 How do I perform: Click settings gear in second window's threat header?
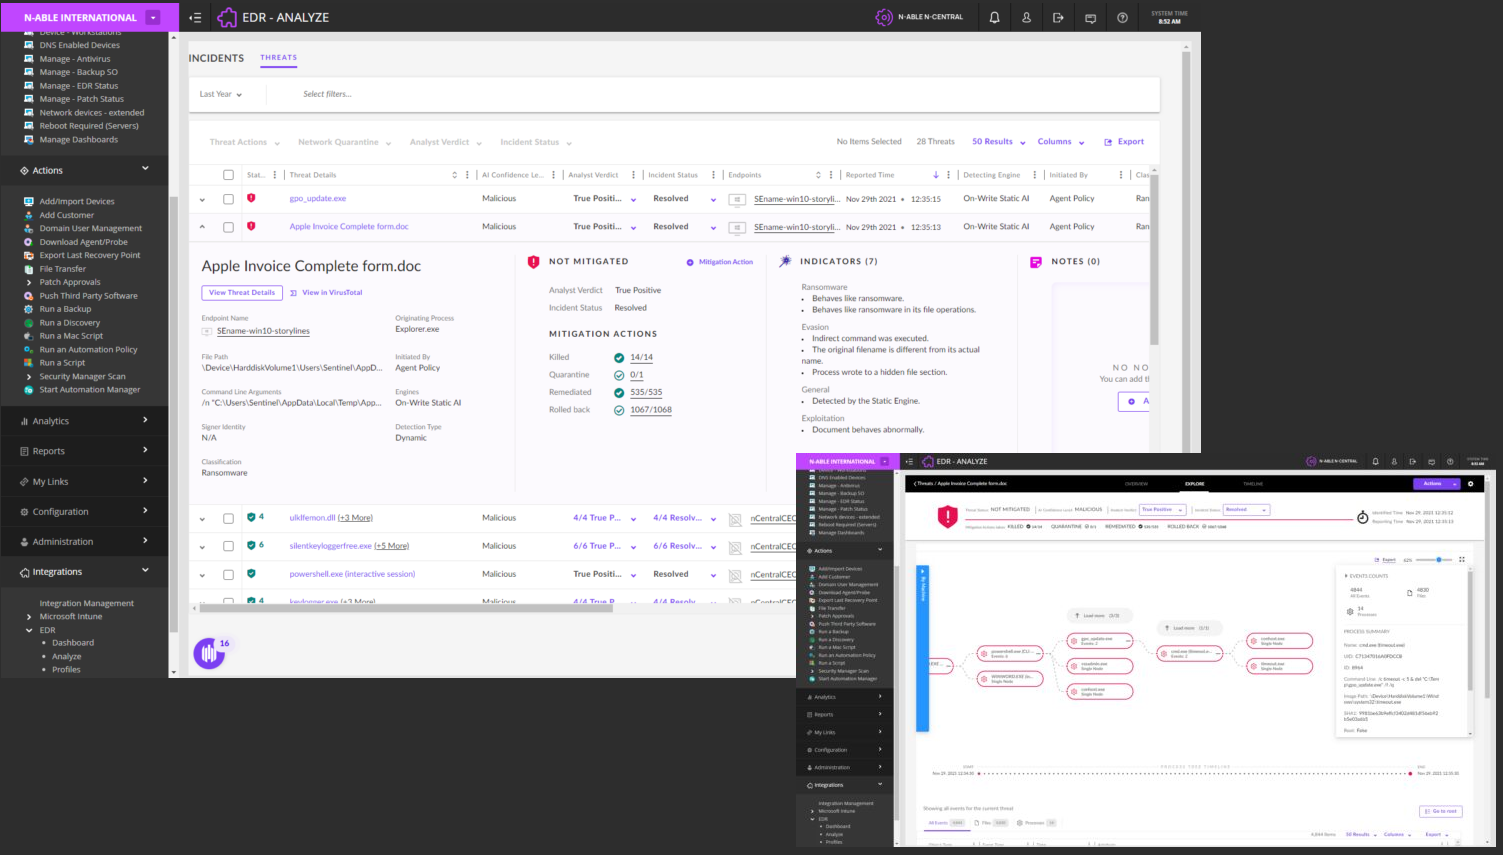pyautogui.click(x=1470, y=484)
